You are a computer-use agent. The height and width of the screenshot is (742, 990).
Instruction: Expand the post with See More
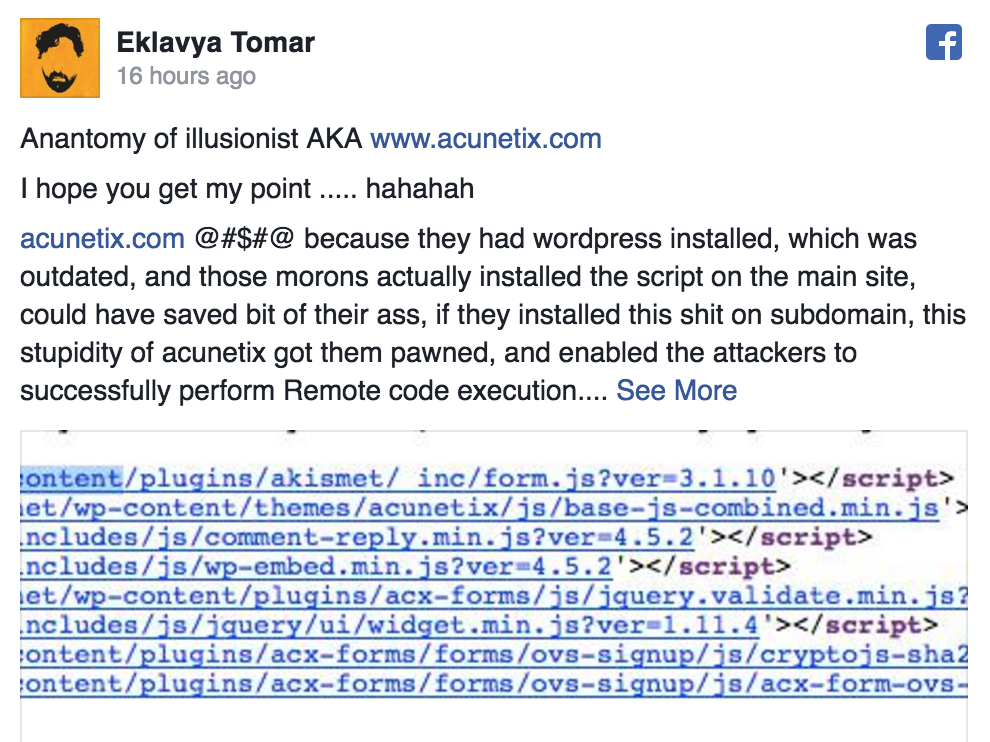coord(676,390)
